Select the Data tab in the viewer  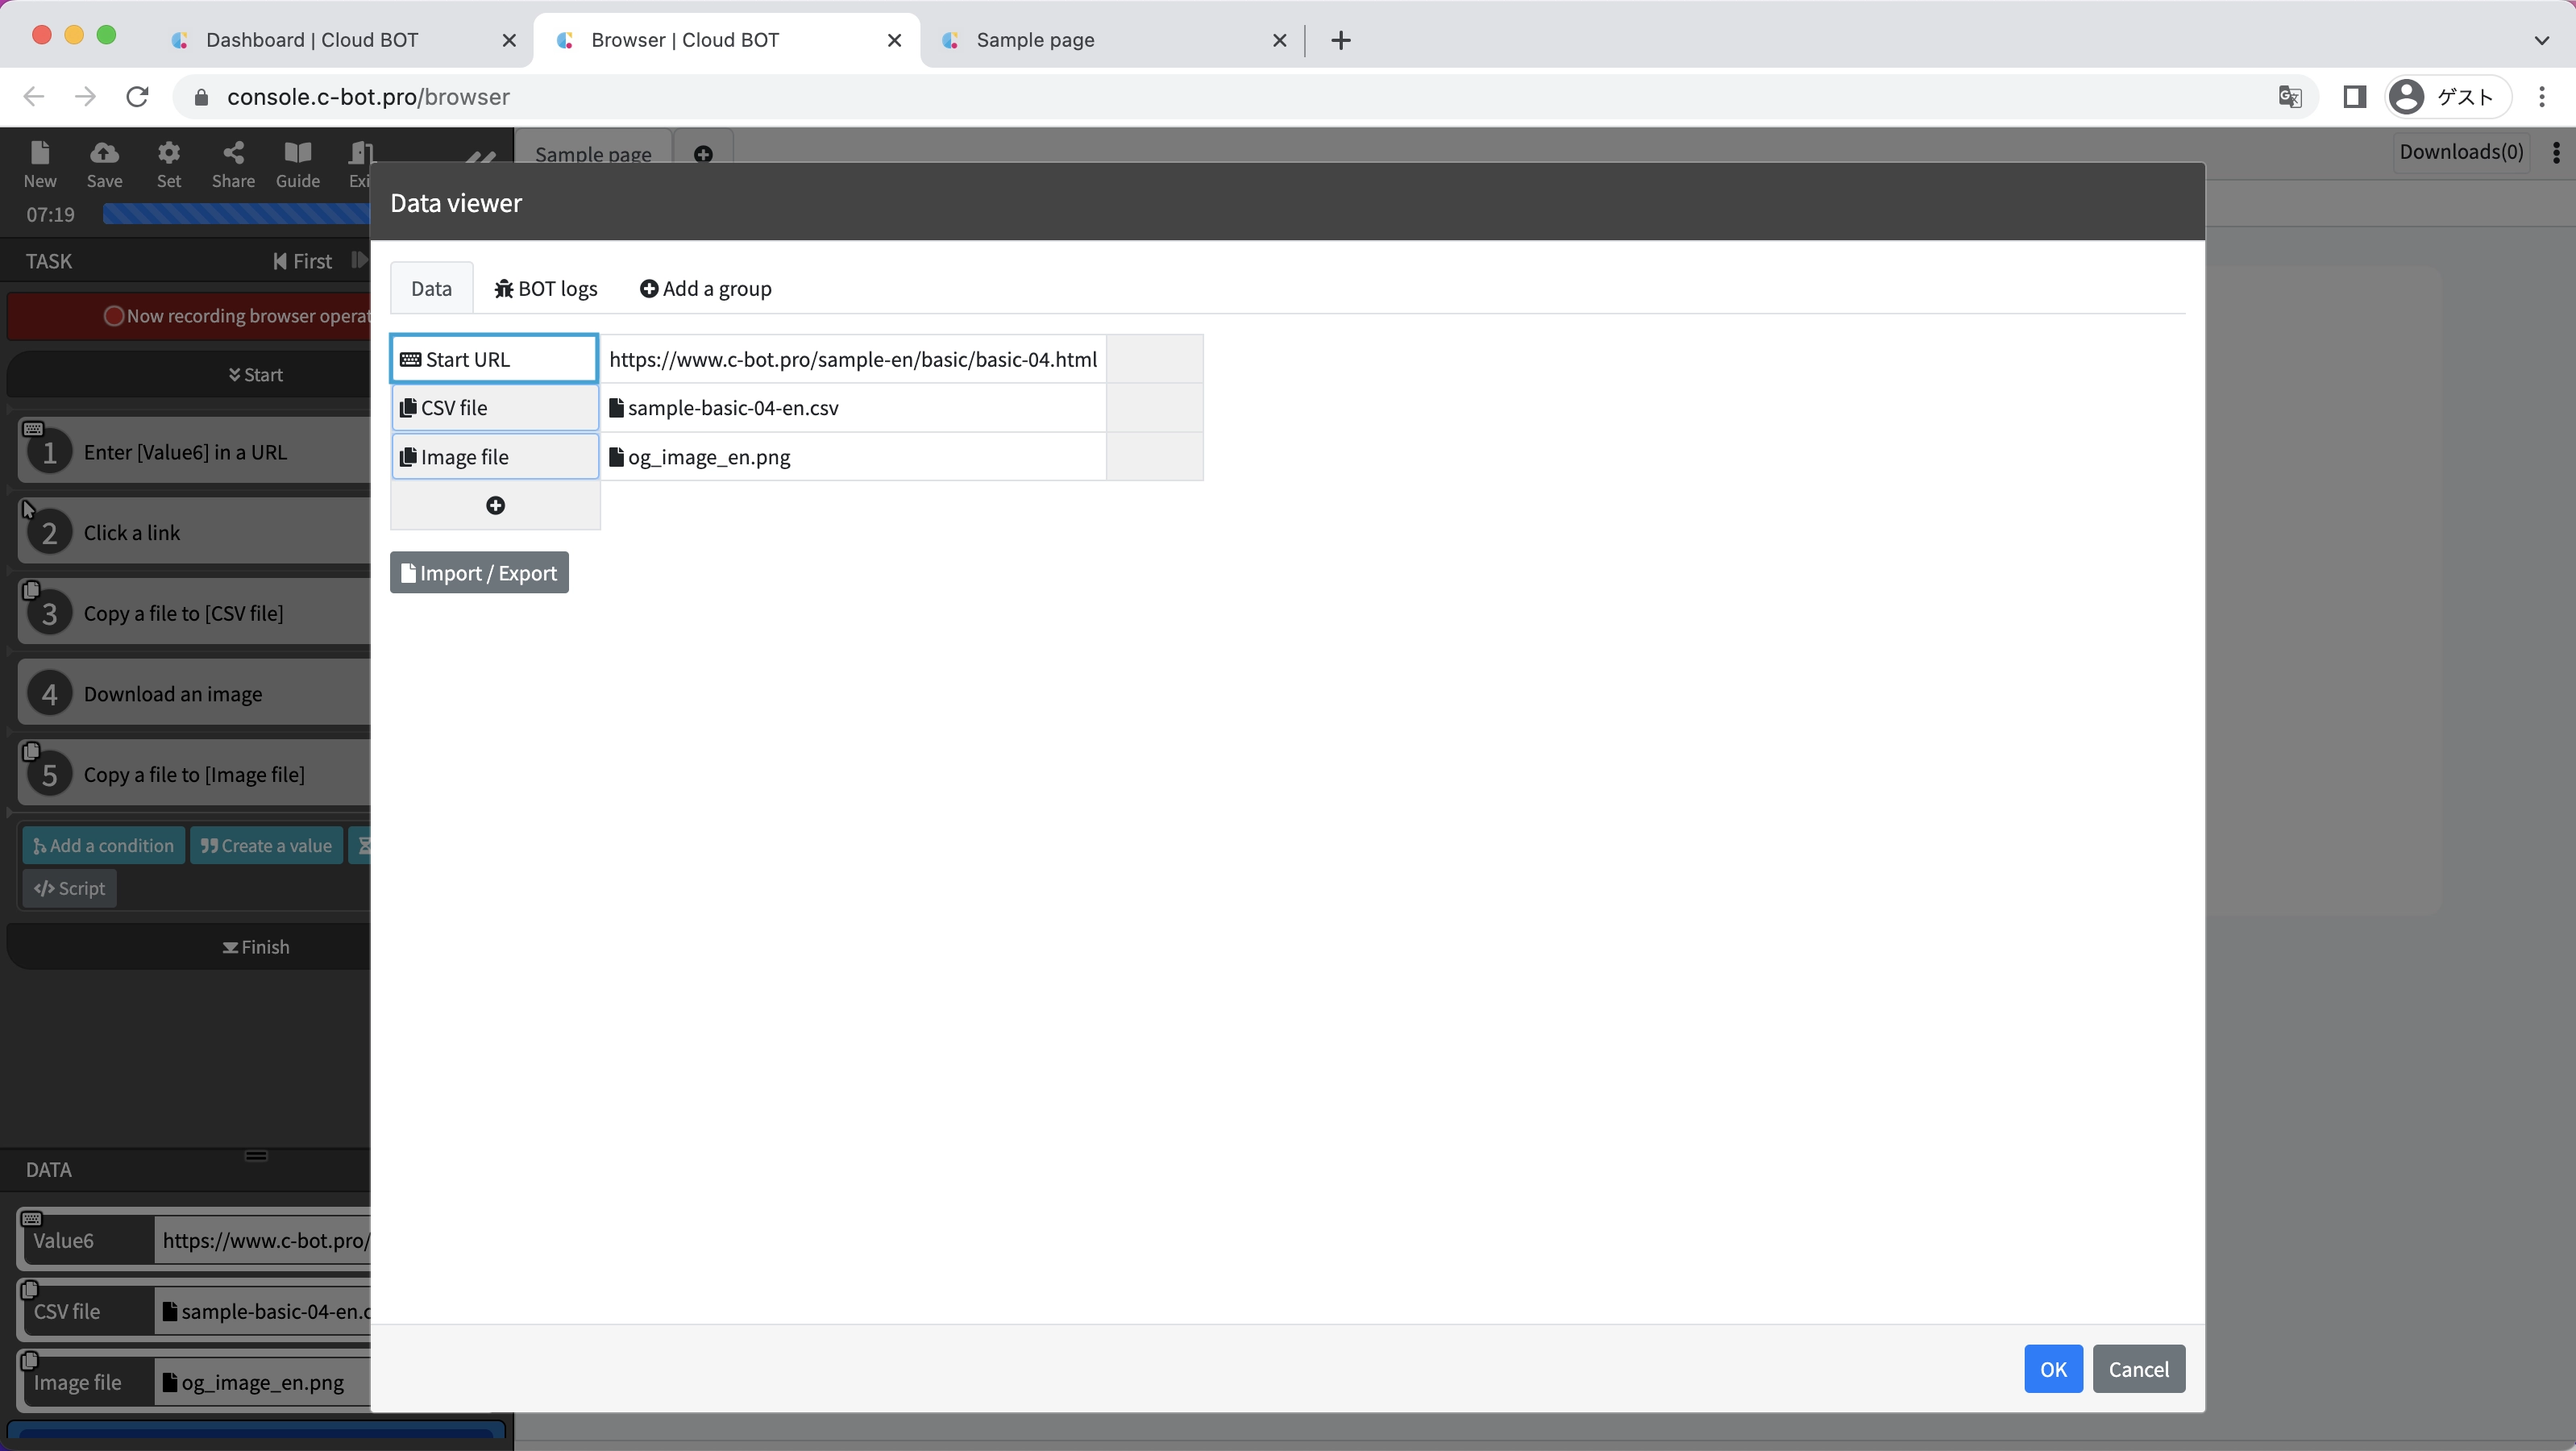coord(431,289)
